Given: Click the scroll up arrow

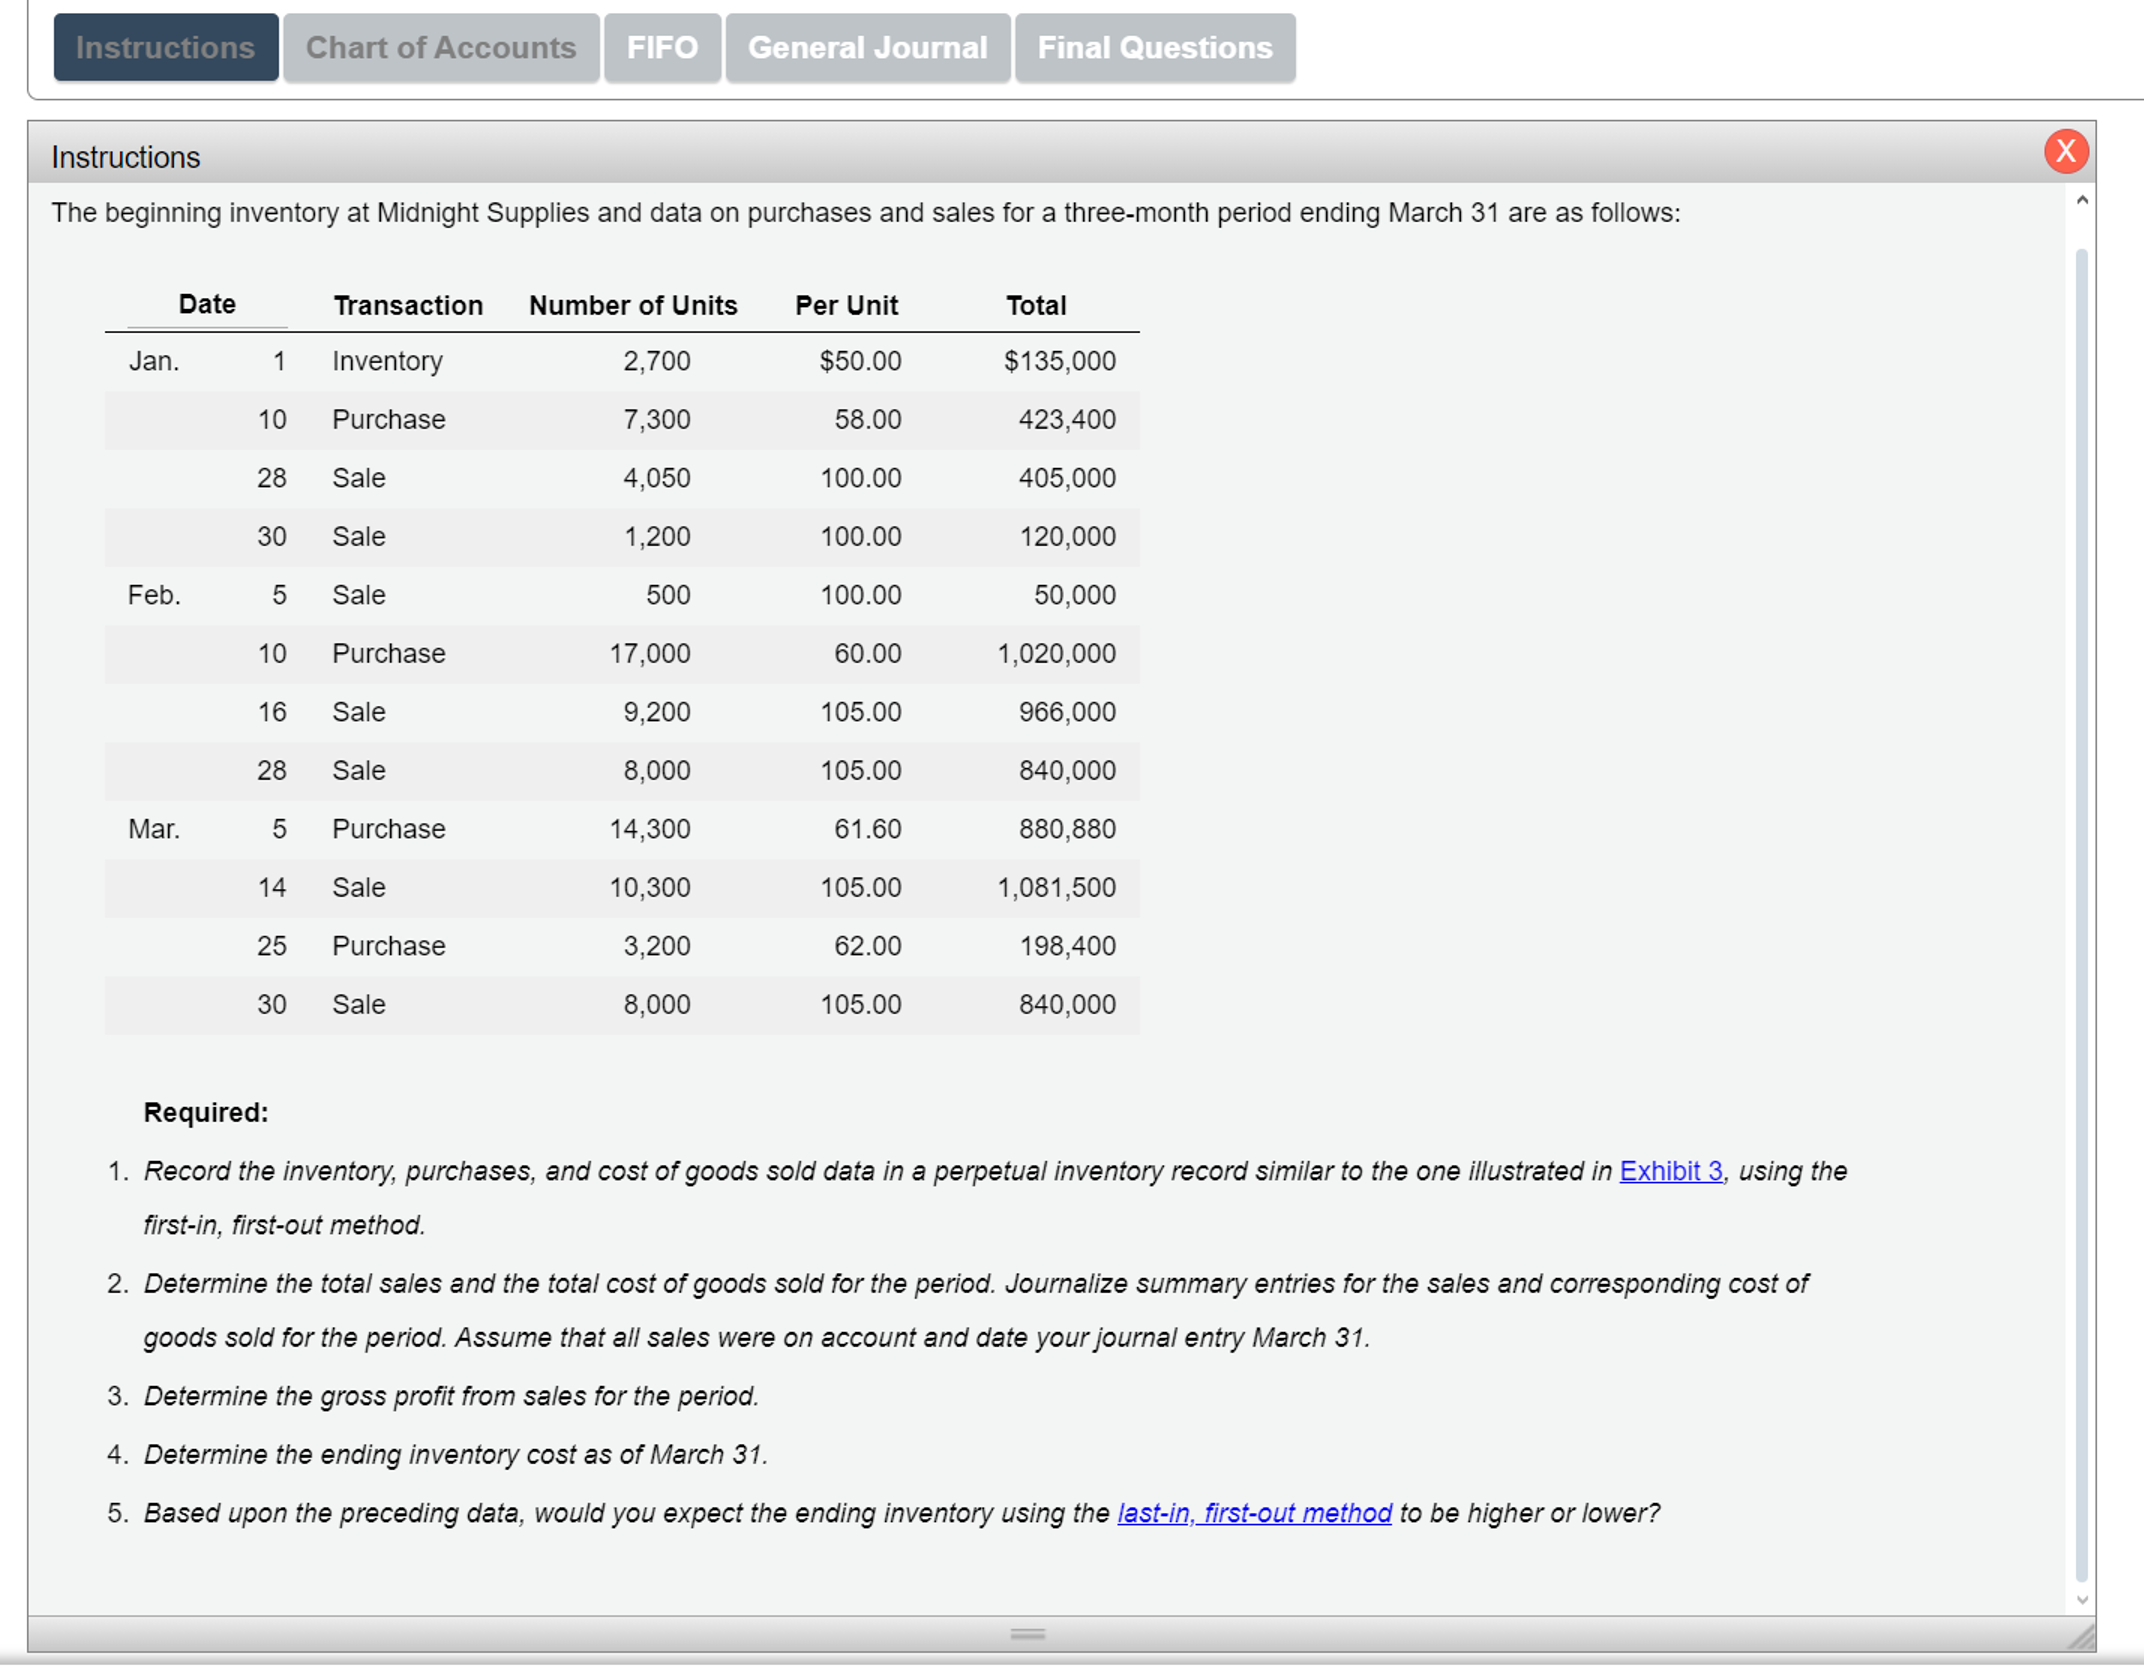Looking at the screenshot, I should click(x=2081, y=200).
